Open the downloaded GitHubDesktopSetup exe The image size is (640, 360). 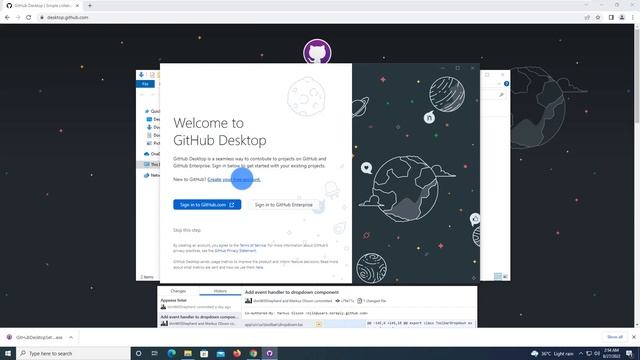click(36, 337)
